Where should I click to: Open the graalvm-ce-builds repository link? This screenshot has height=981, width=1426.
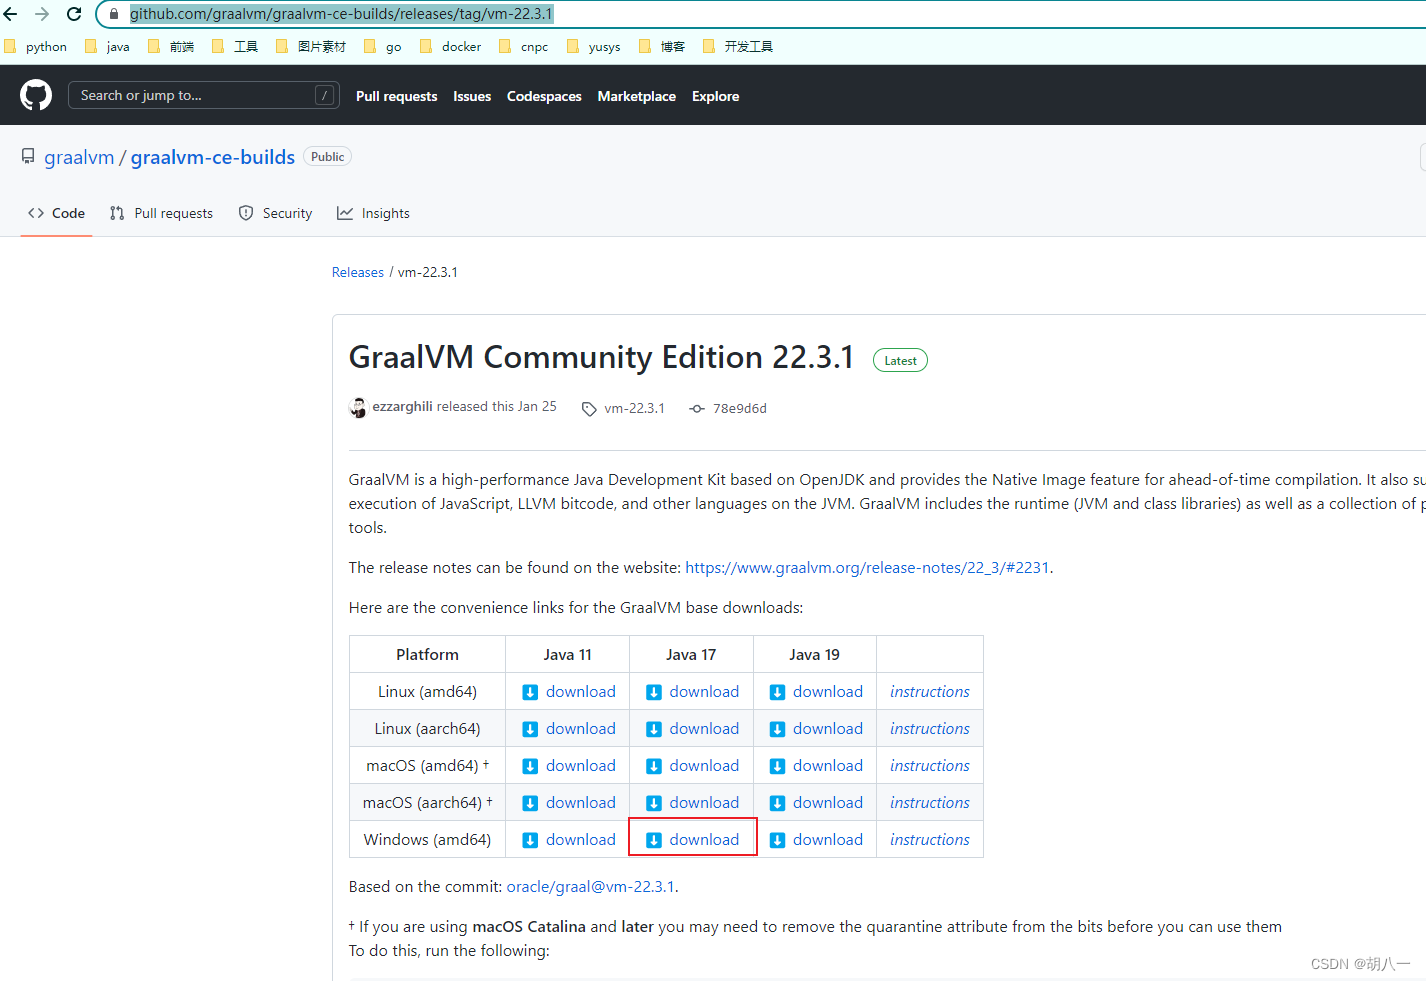click(x=213, y=157)
